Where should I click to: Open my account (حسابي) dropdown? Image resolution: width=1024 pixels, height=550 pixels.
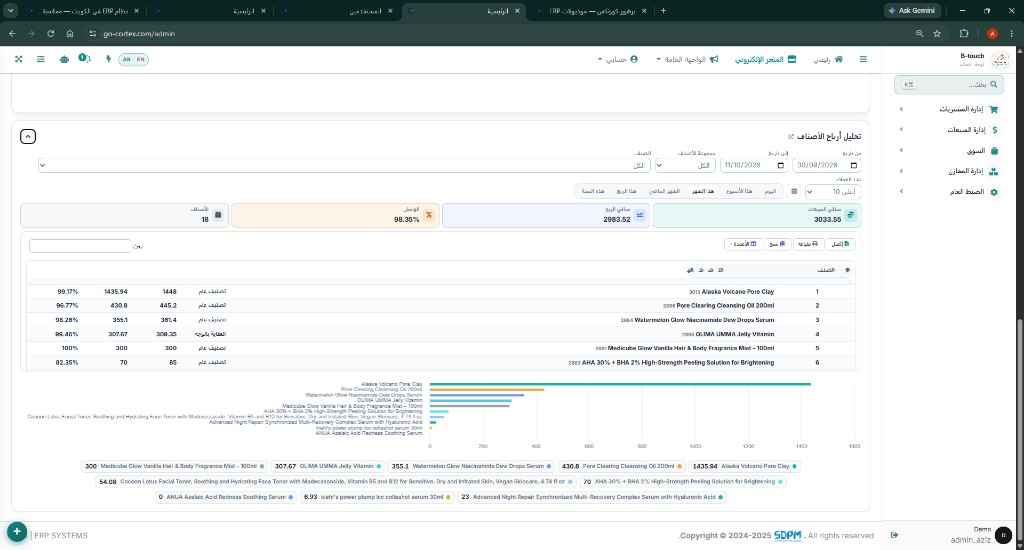coord(617,59)
